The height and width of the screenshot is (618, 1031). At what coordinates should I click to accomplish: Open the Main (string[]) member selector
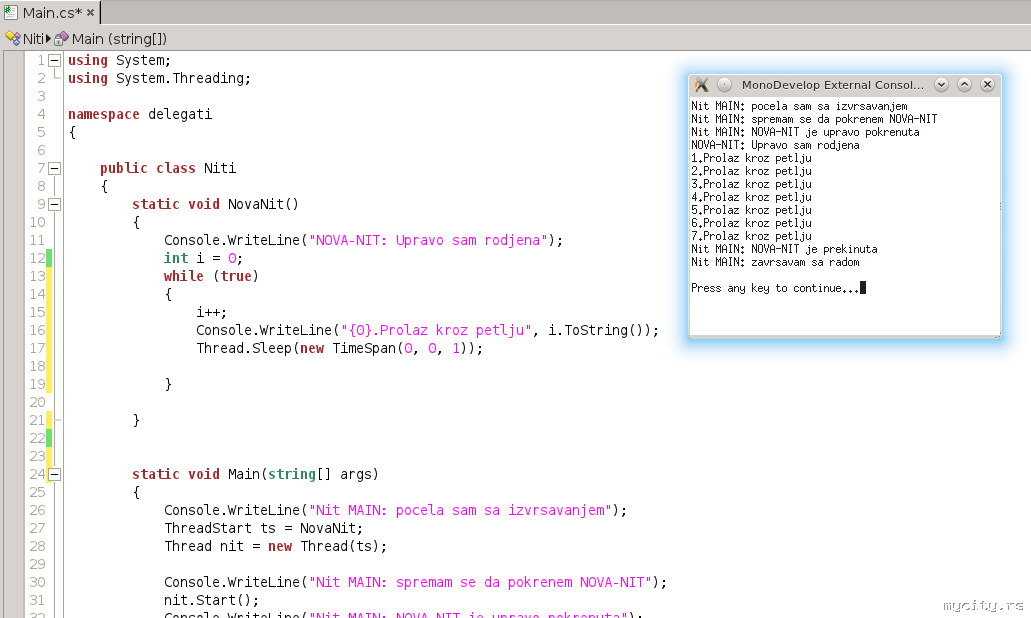(x=119, y=38)
